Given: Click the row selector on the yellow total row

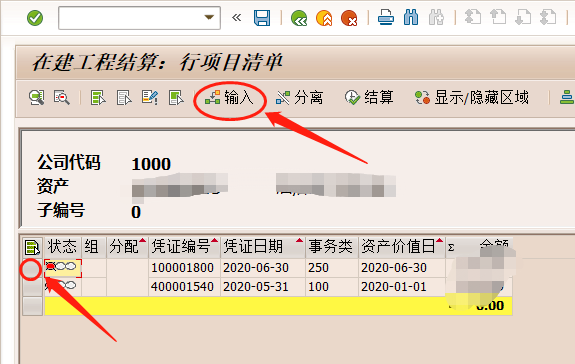Looking at the screenshot, I should [32, 306].
